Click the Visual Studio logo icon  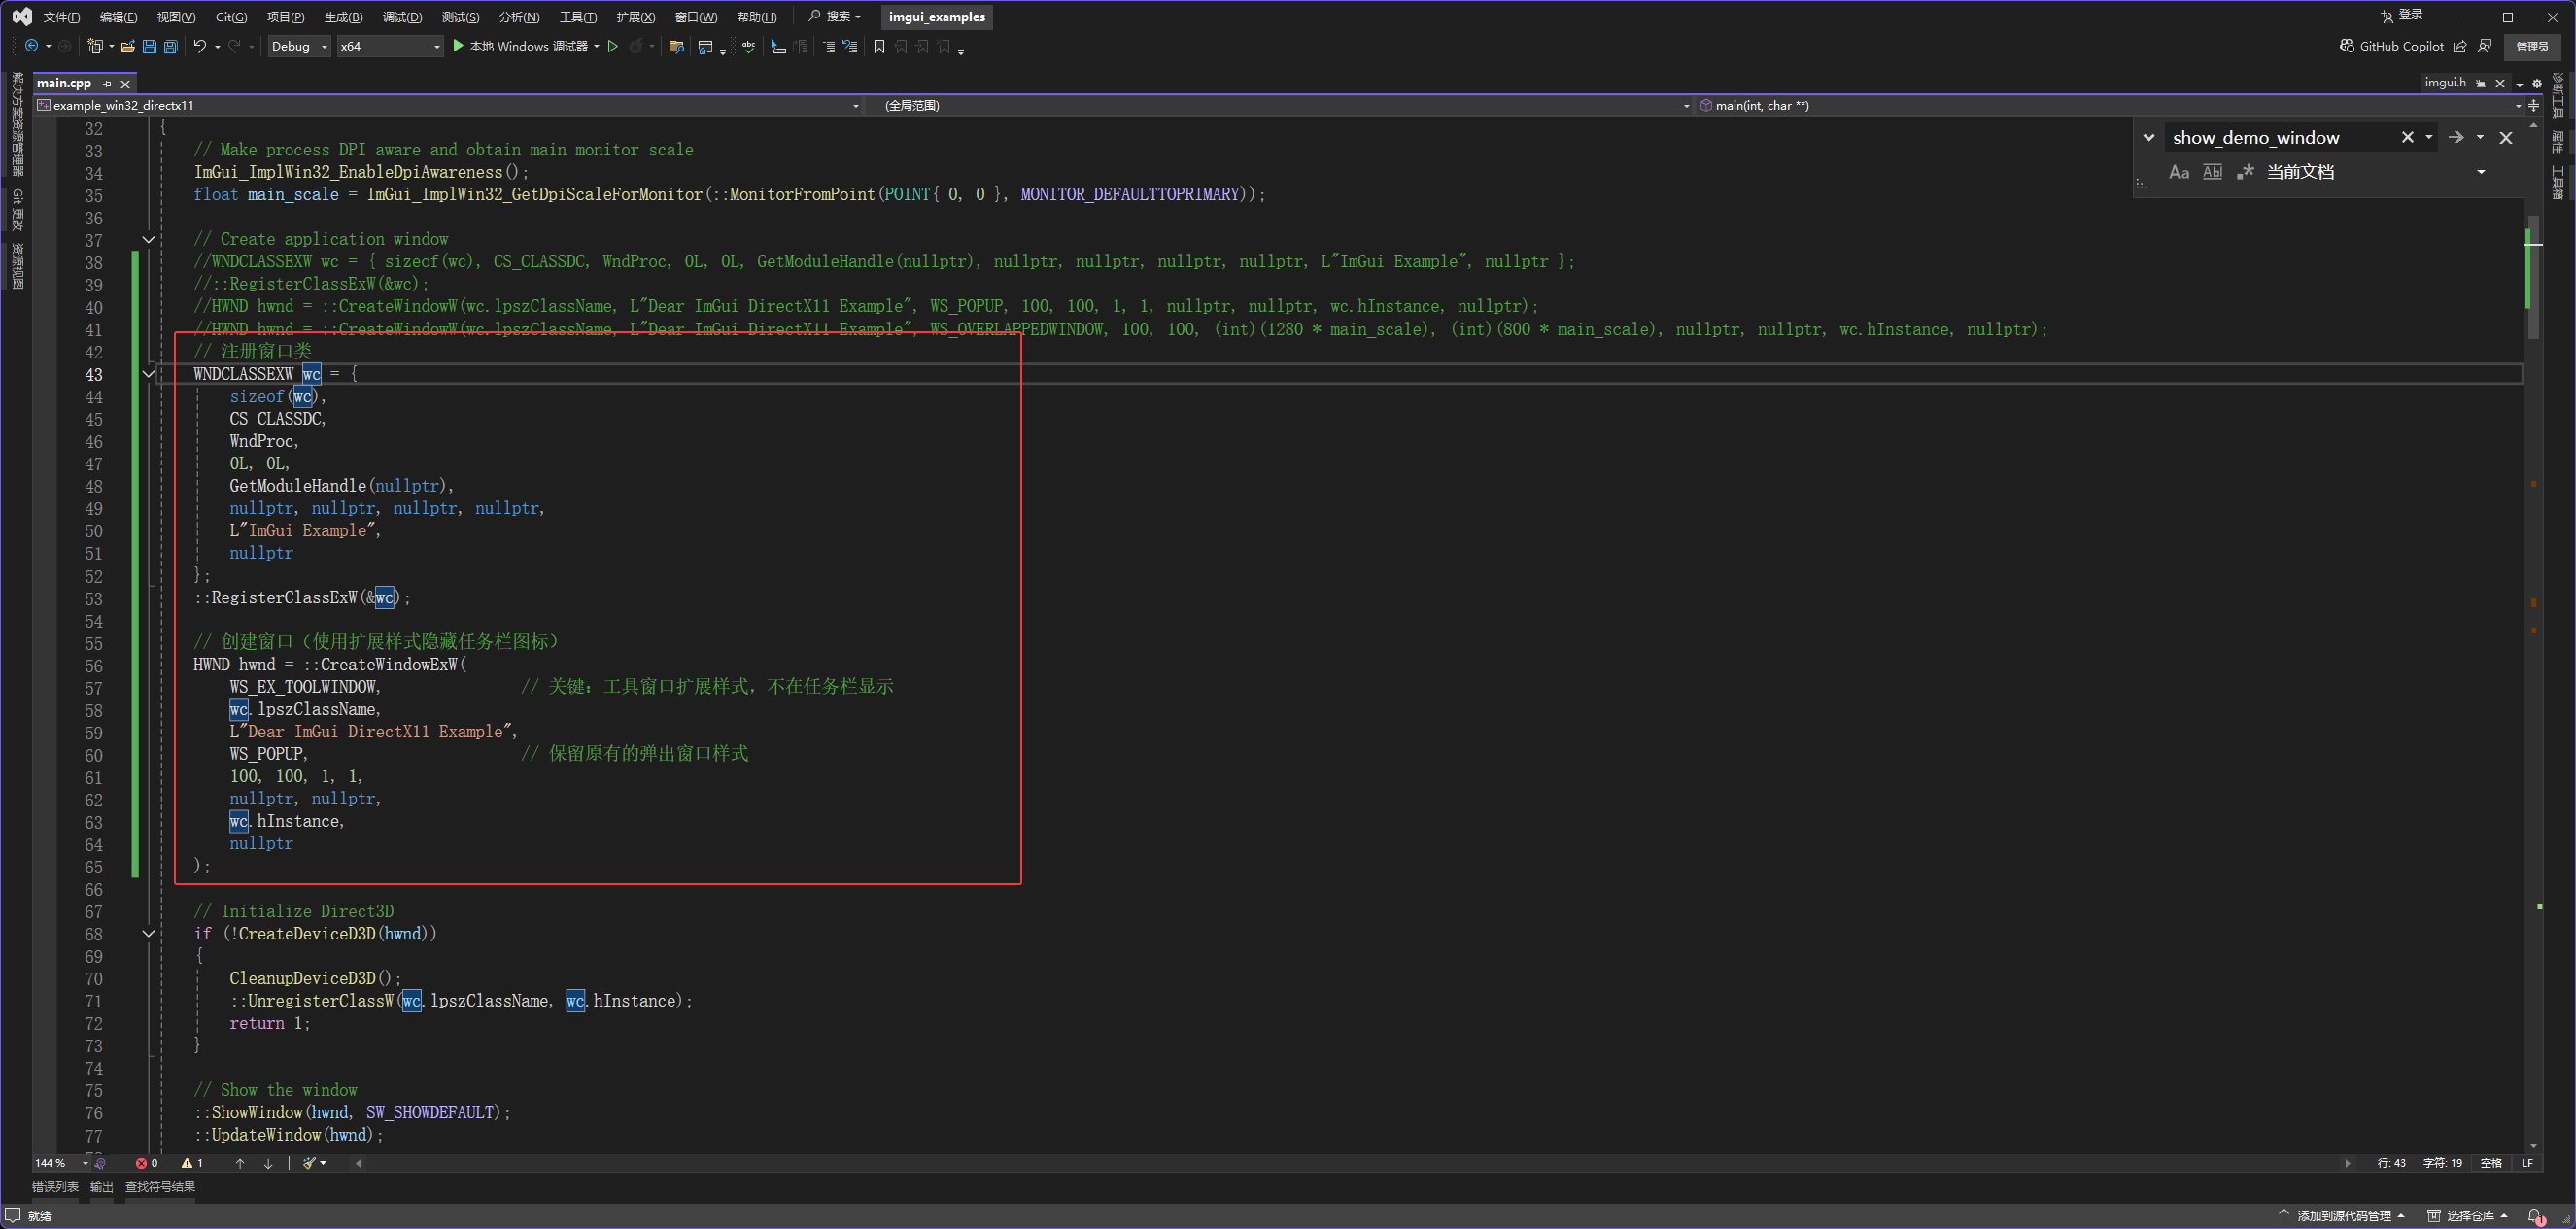[22, 16]
